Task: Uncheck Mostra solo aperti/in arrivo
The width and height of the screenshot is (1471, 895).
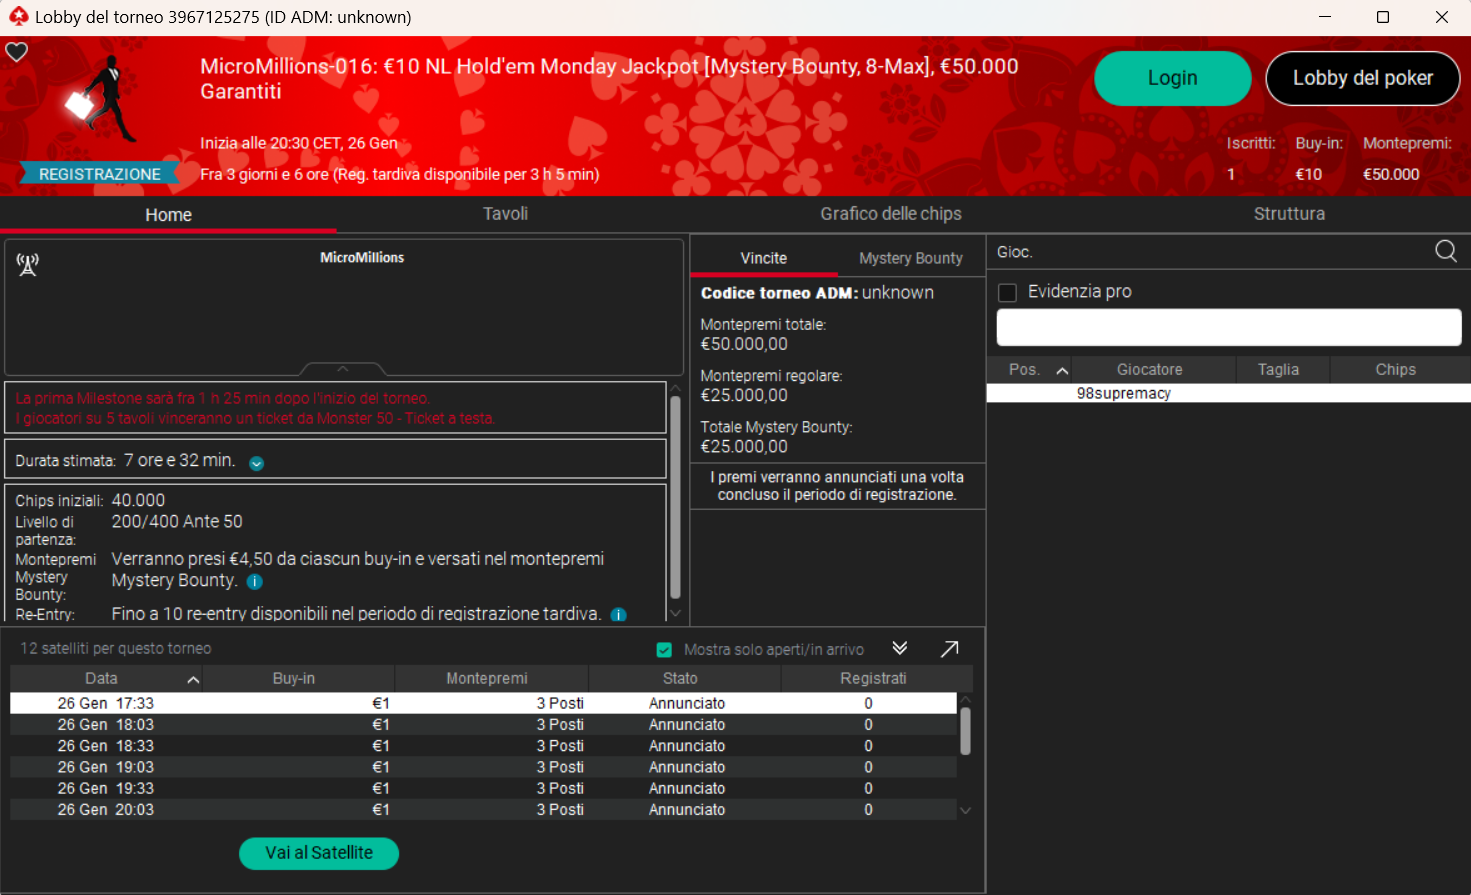Action: 664,650
